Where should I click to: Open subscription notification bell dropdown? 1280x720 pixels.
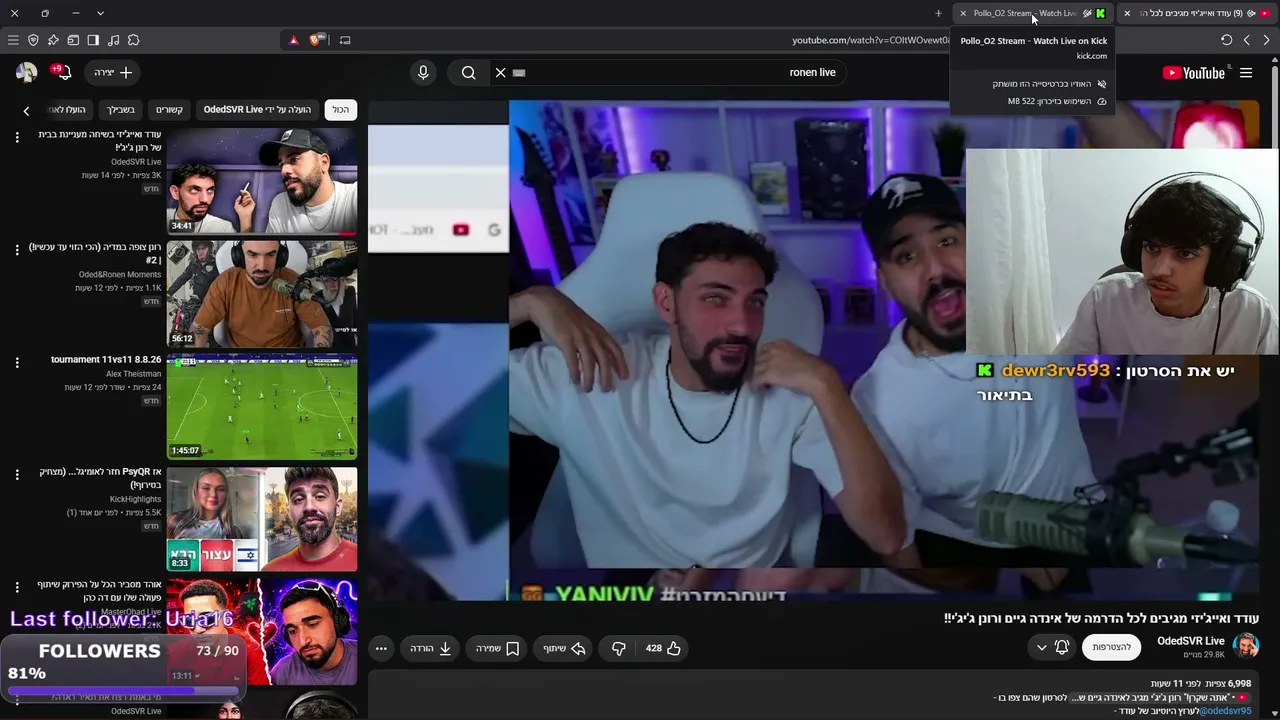tap(1052, 647)
